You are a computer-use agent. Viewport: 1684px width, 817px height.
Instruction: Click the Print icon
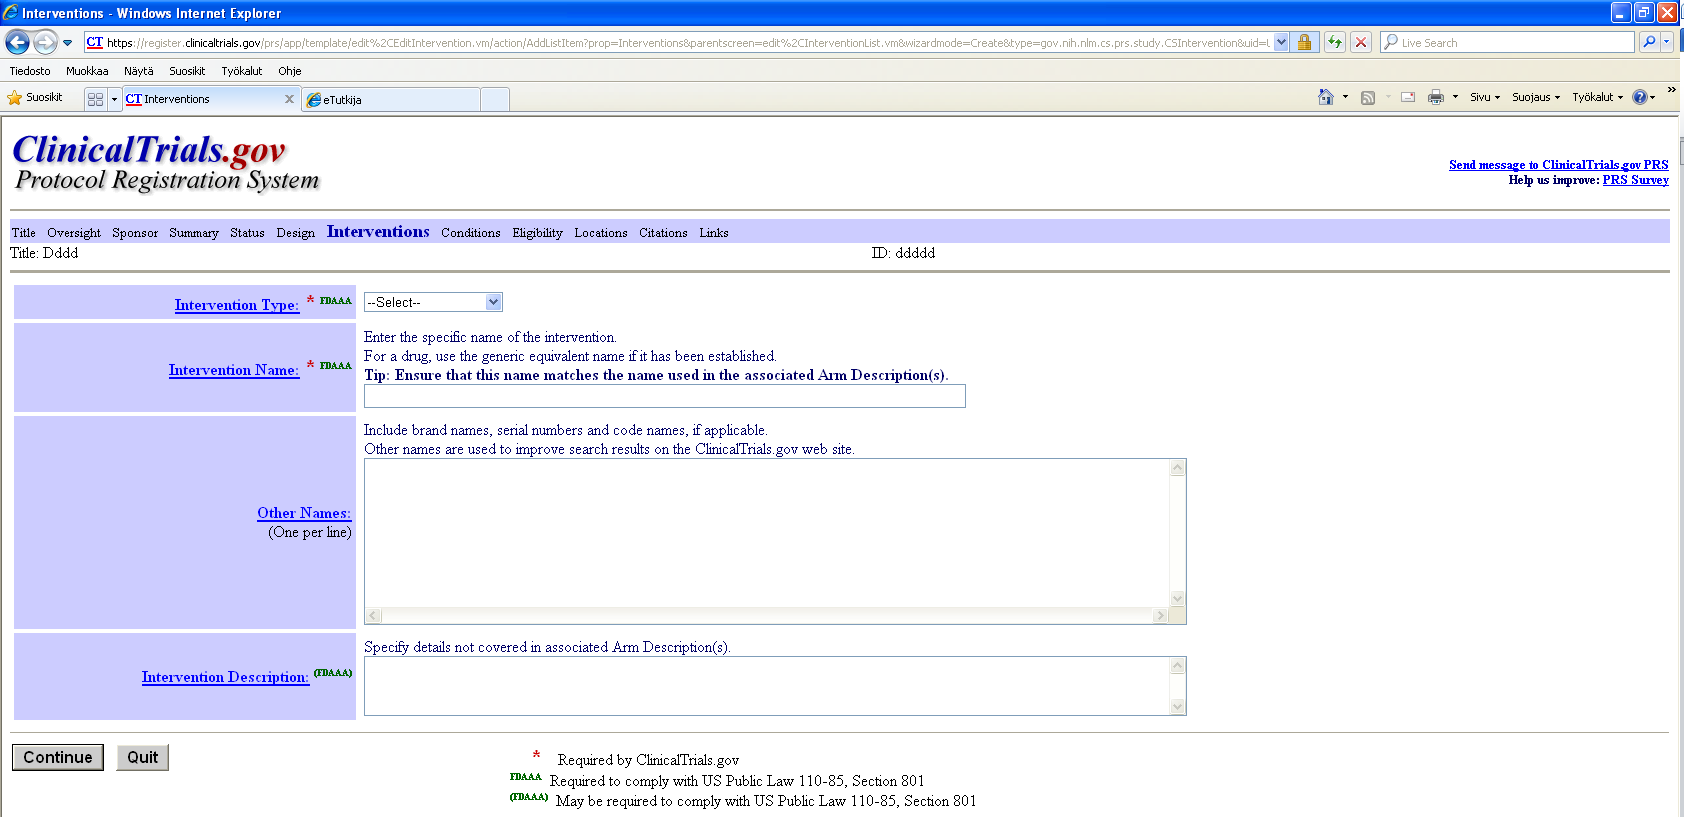[x=1436, y=97]
